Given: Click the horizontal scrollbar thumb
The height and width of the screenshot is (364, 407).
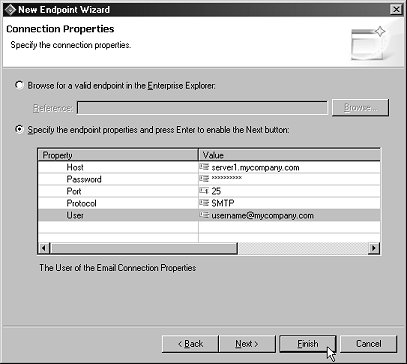Looking at the screenshot, I should pyautogui.click(x=143, y=248).
